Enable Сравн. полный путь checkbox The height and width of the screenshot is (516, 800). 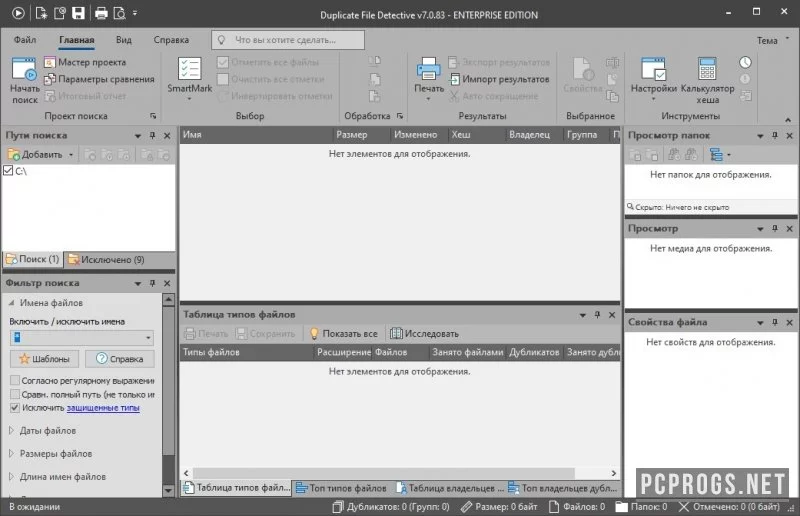(x=15, y=394)
